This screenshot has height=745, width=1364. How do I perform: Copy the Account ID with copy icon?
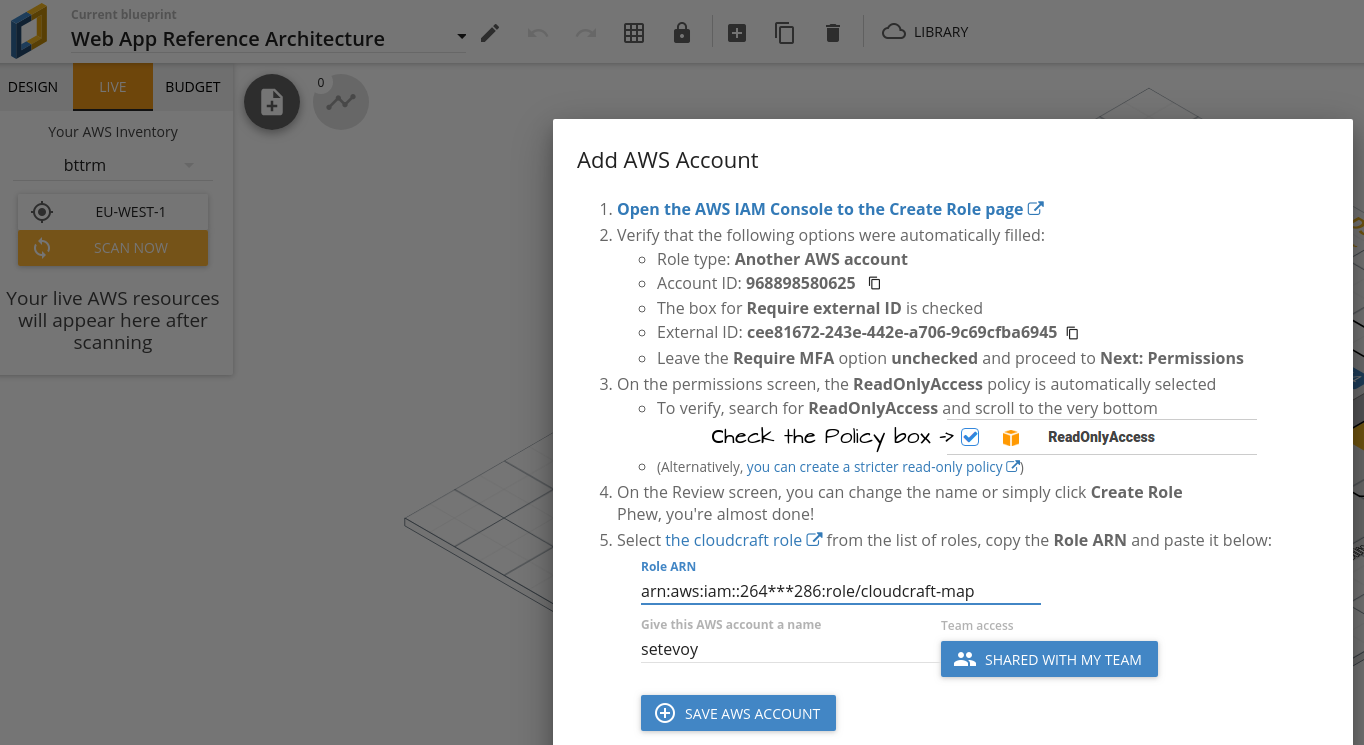coord(874,283)
